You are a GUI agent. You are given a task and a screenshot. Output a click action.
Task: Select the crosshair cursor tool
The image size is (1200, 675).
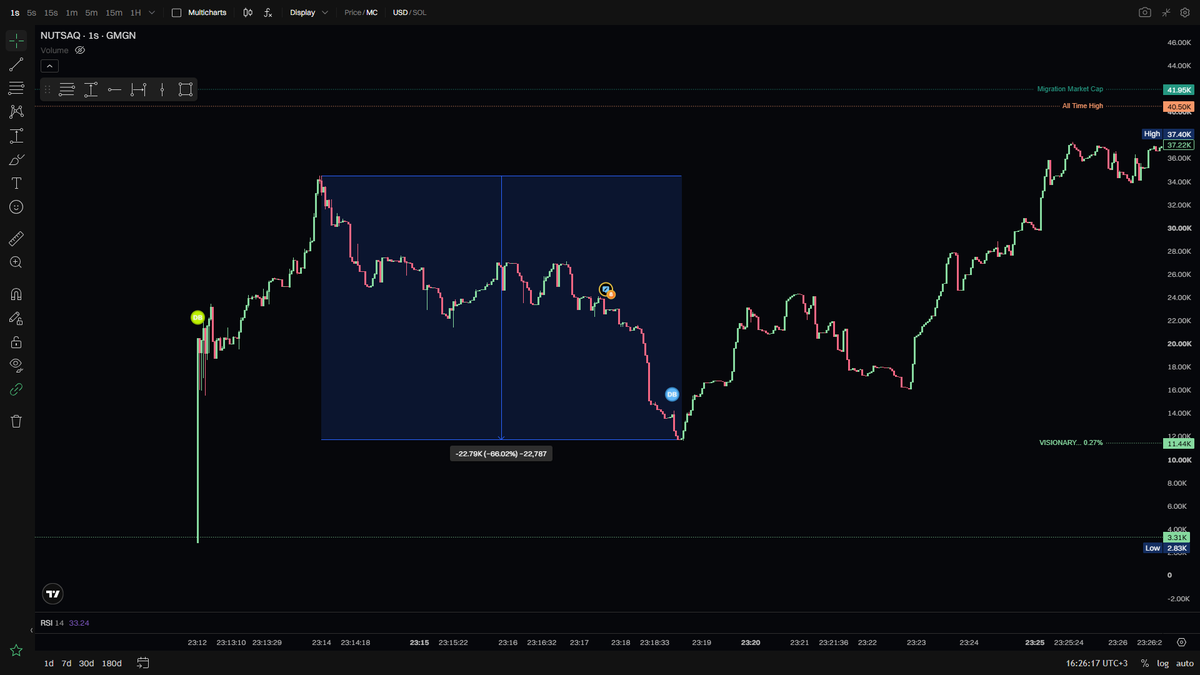[x=16, y=41]
